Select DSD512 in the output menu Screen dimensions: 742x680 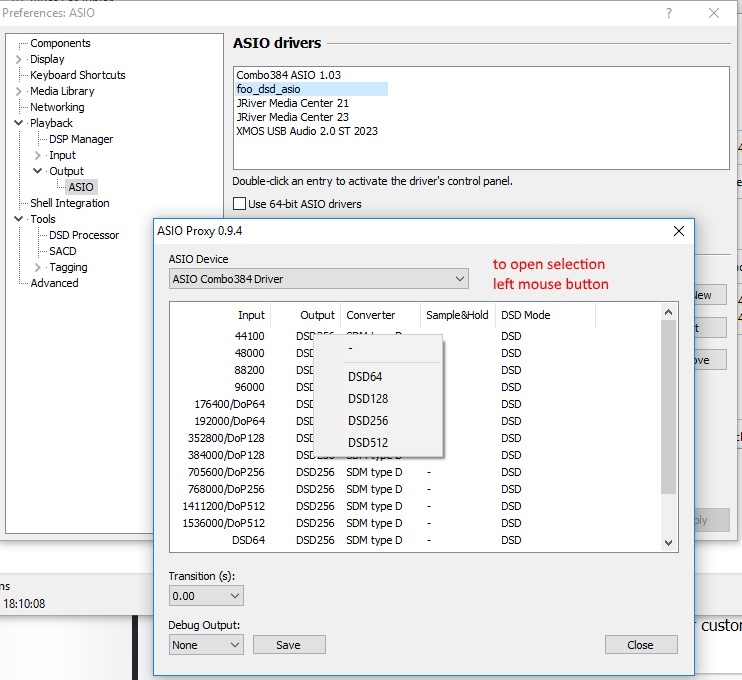point(367,443)
